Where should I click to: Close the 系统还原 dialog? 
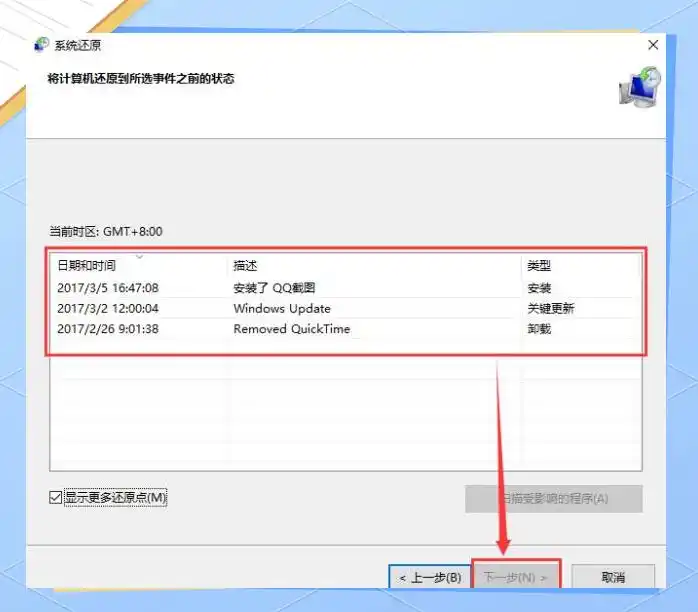point(653,45)
